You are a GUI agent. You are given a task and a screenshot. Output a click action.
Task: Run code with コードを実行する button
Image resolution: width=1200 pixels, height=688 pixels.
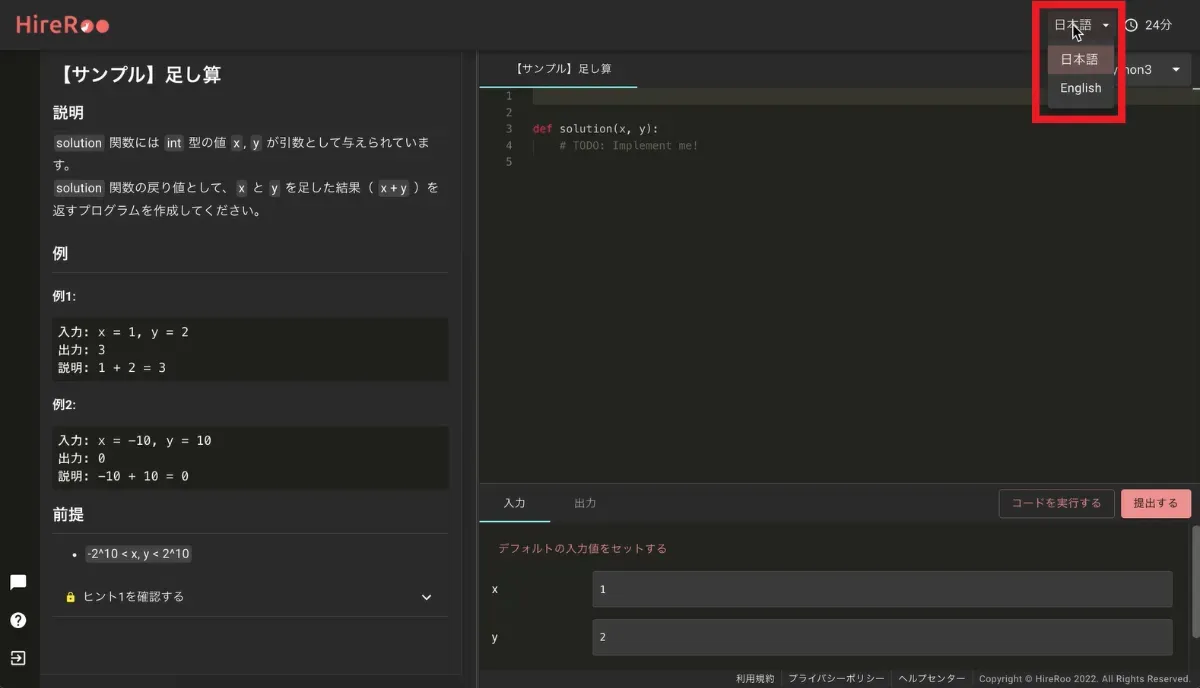(x=1056, y=503)
